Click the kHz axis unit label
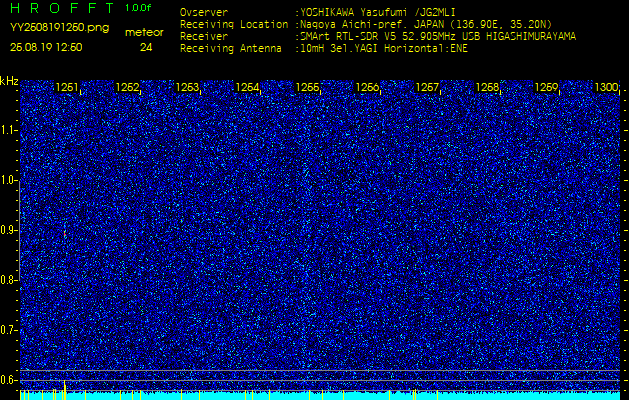Image resolution: width=629 pixels, height=400 pixels. pyautogui.click(x=9, y=81)
